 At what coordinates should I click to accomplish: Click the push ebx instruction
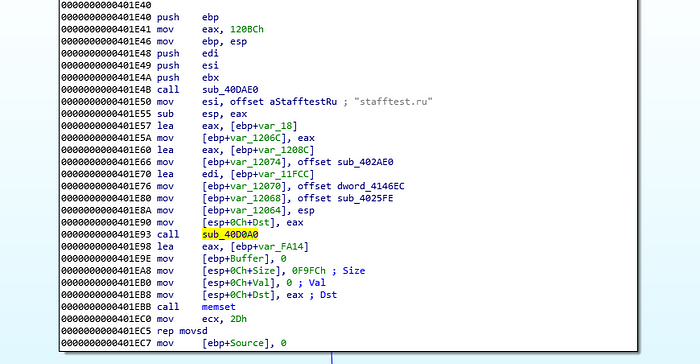click(188, 78)
